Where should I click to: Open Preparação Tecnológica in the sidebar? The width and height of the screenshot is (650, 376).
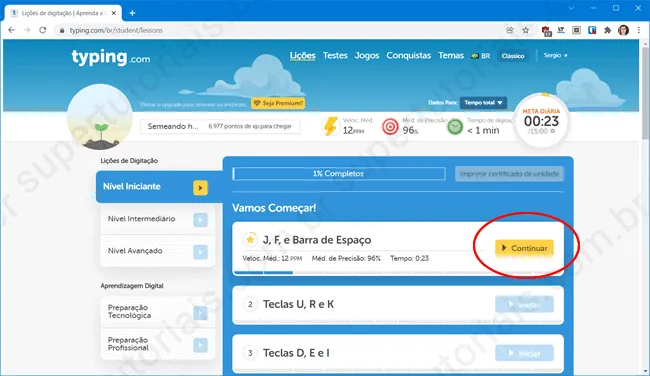click(x=158, y=312)
